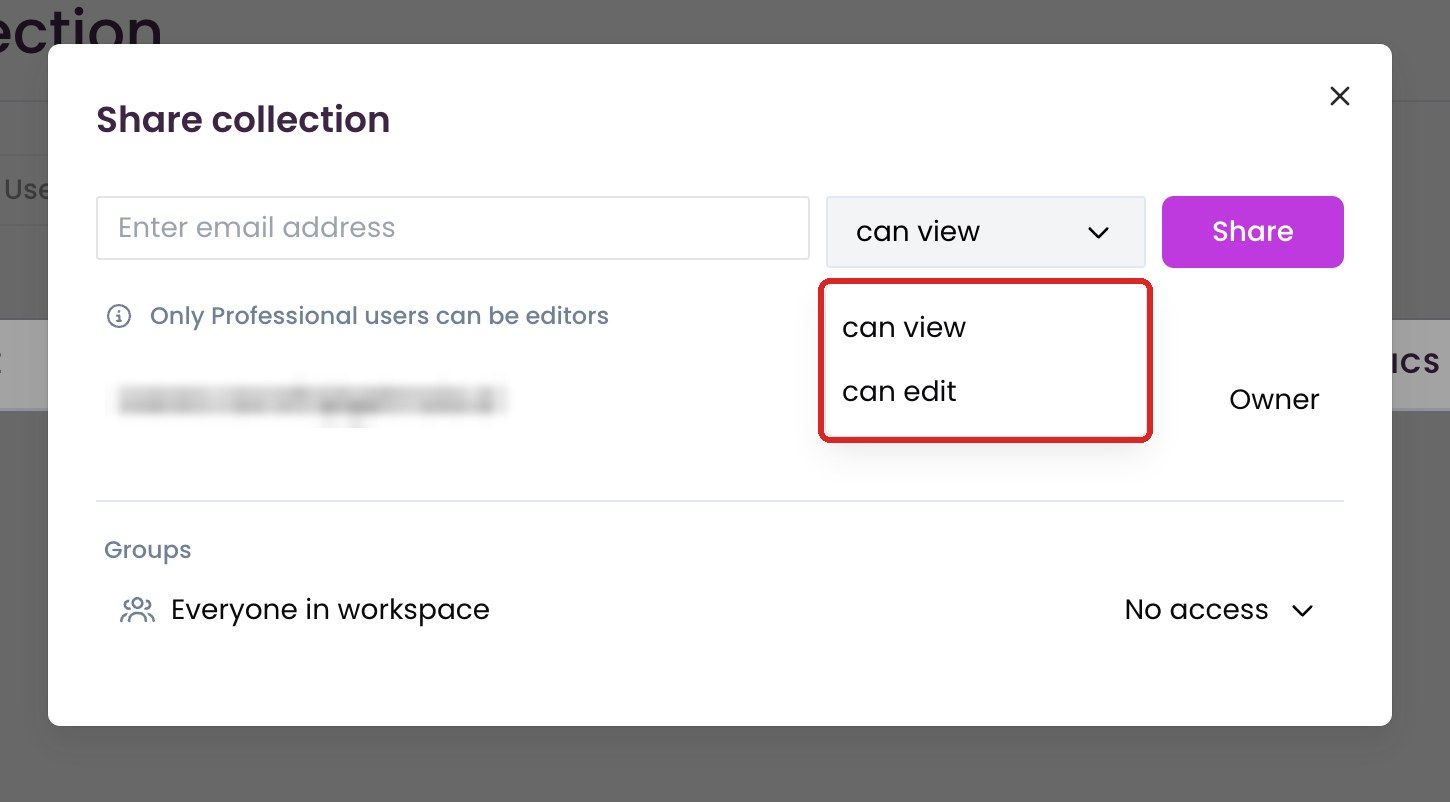Click the blurred owner email entry
Viewport: 1450px width, 802px height.
coord(311,400)
